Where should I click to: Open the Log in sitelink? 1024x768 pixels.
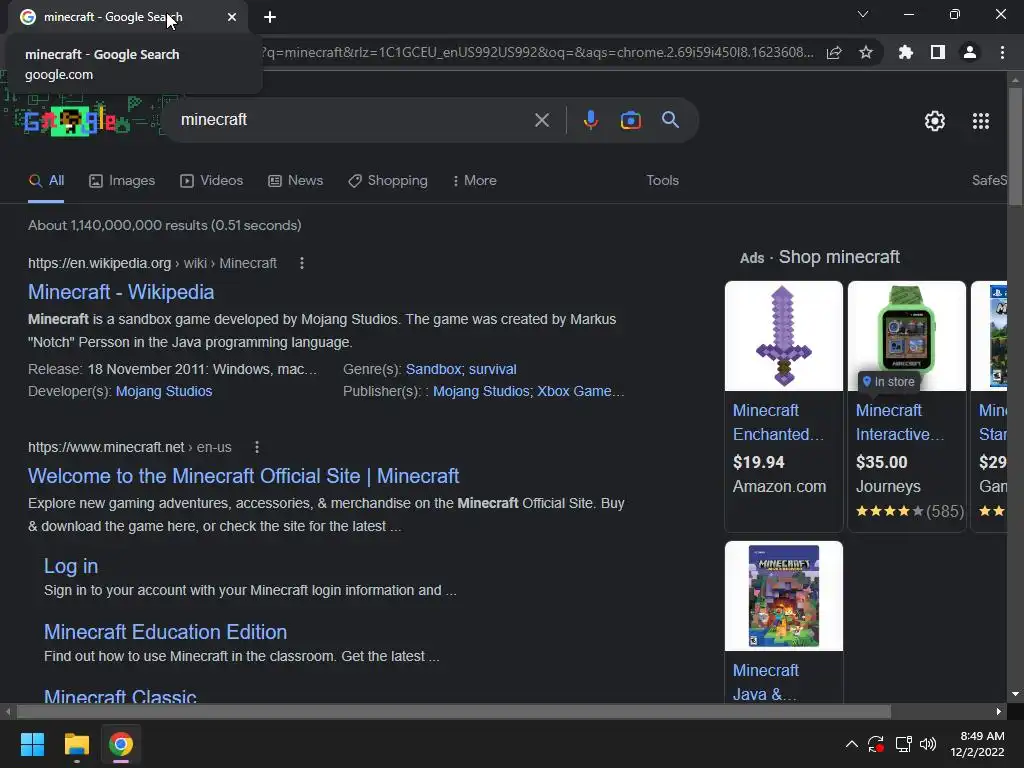point(71,566)
